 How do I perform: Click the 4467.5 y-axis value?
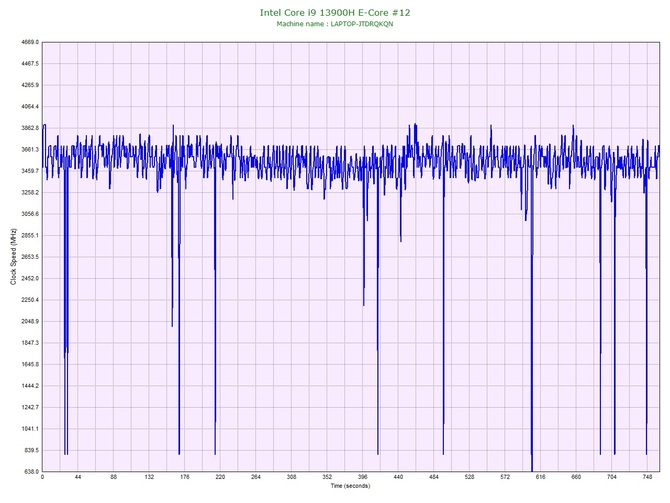tap(30, 64)
